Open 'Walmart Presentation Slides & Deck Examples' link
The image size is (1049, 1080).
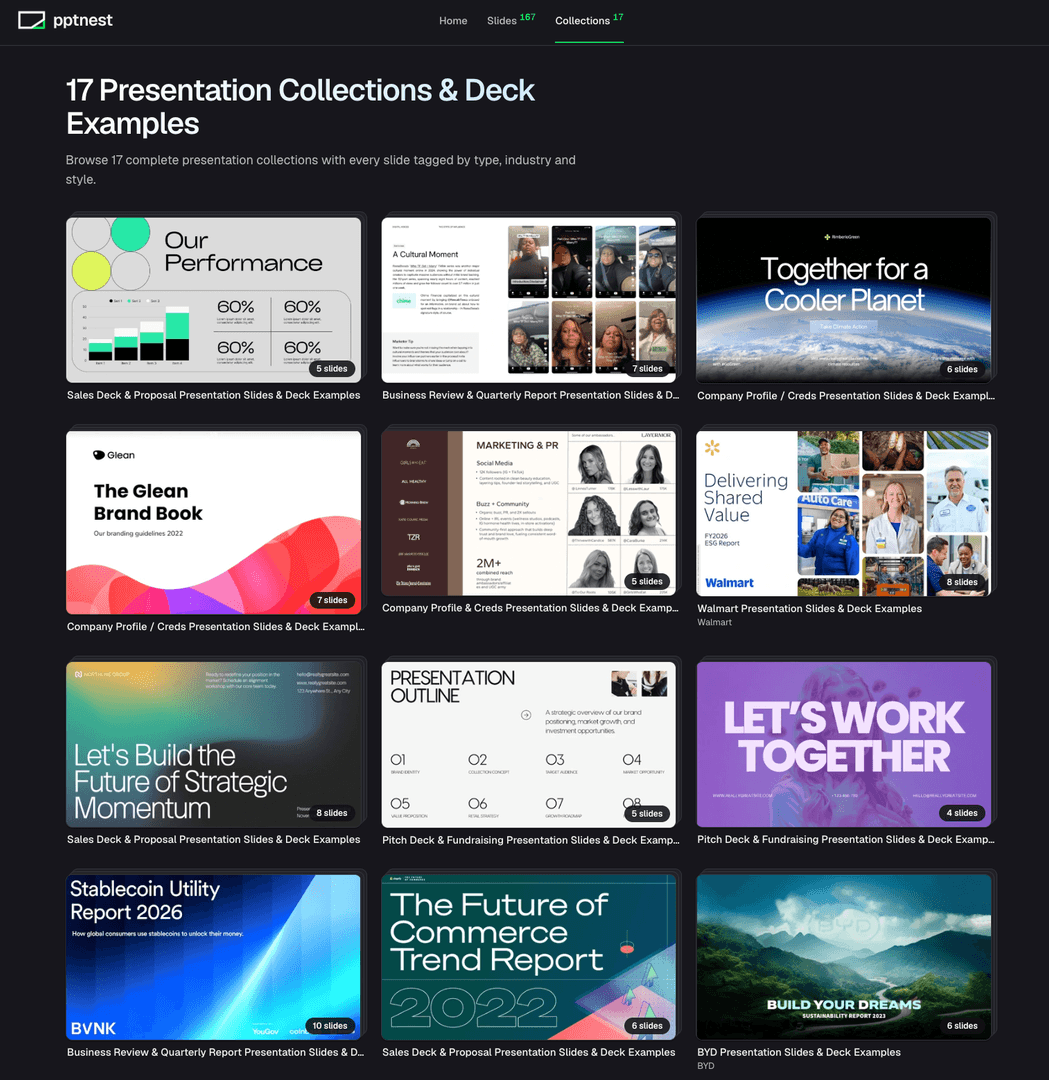click(x=809, y=609)
